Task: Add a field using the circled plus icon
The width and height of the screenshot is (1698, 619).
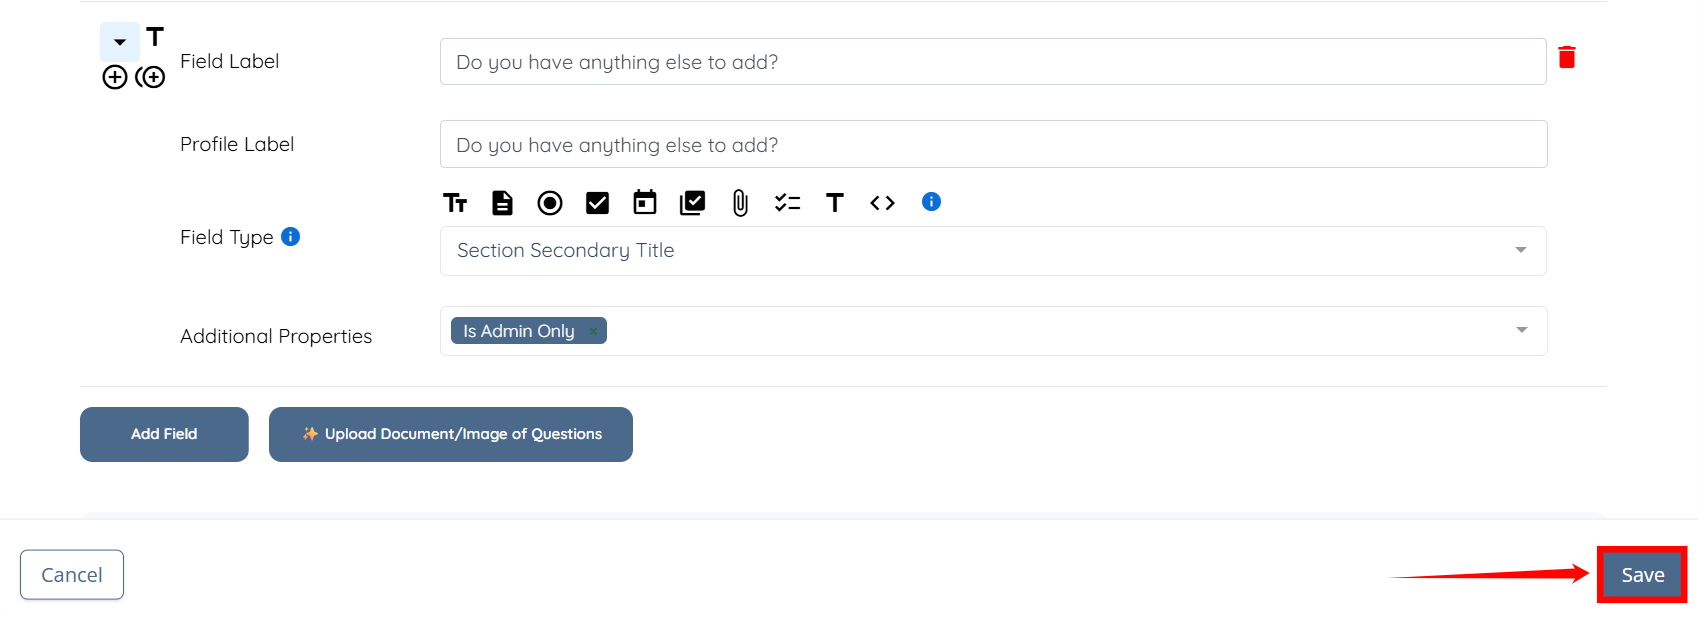Action: pos(115,77)
